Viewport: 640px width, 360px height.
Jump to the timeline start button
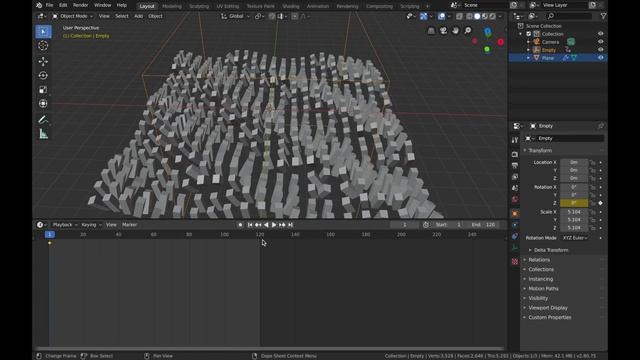(250, 225)
